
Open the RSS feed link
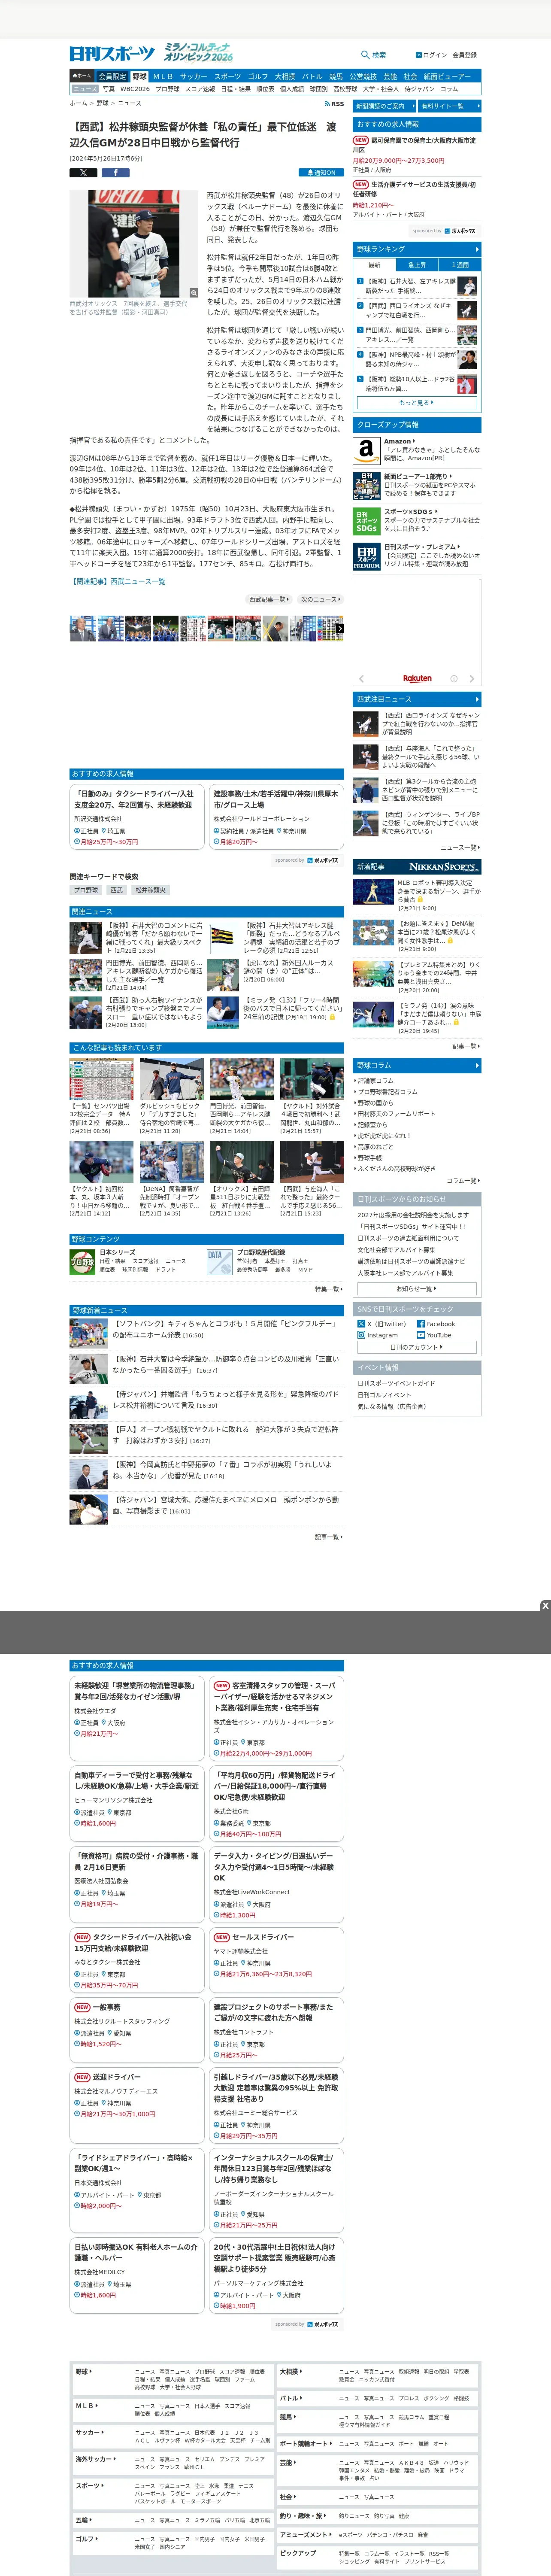(334, 103)
